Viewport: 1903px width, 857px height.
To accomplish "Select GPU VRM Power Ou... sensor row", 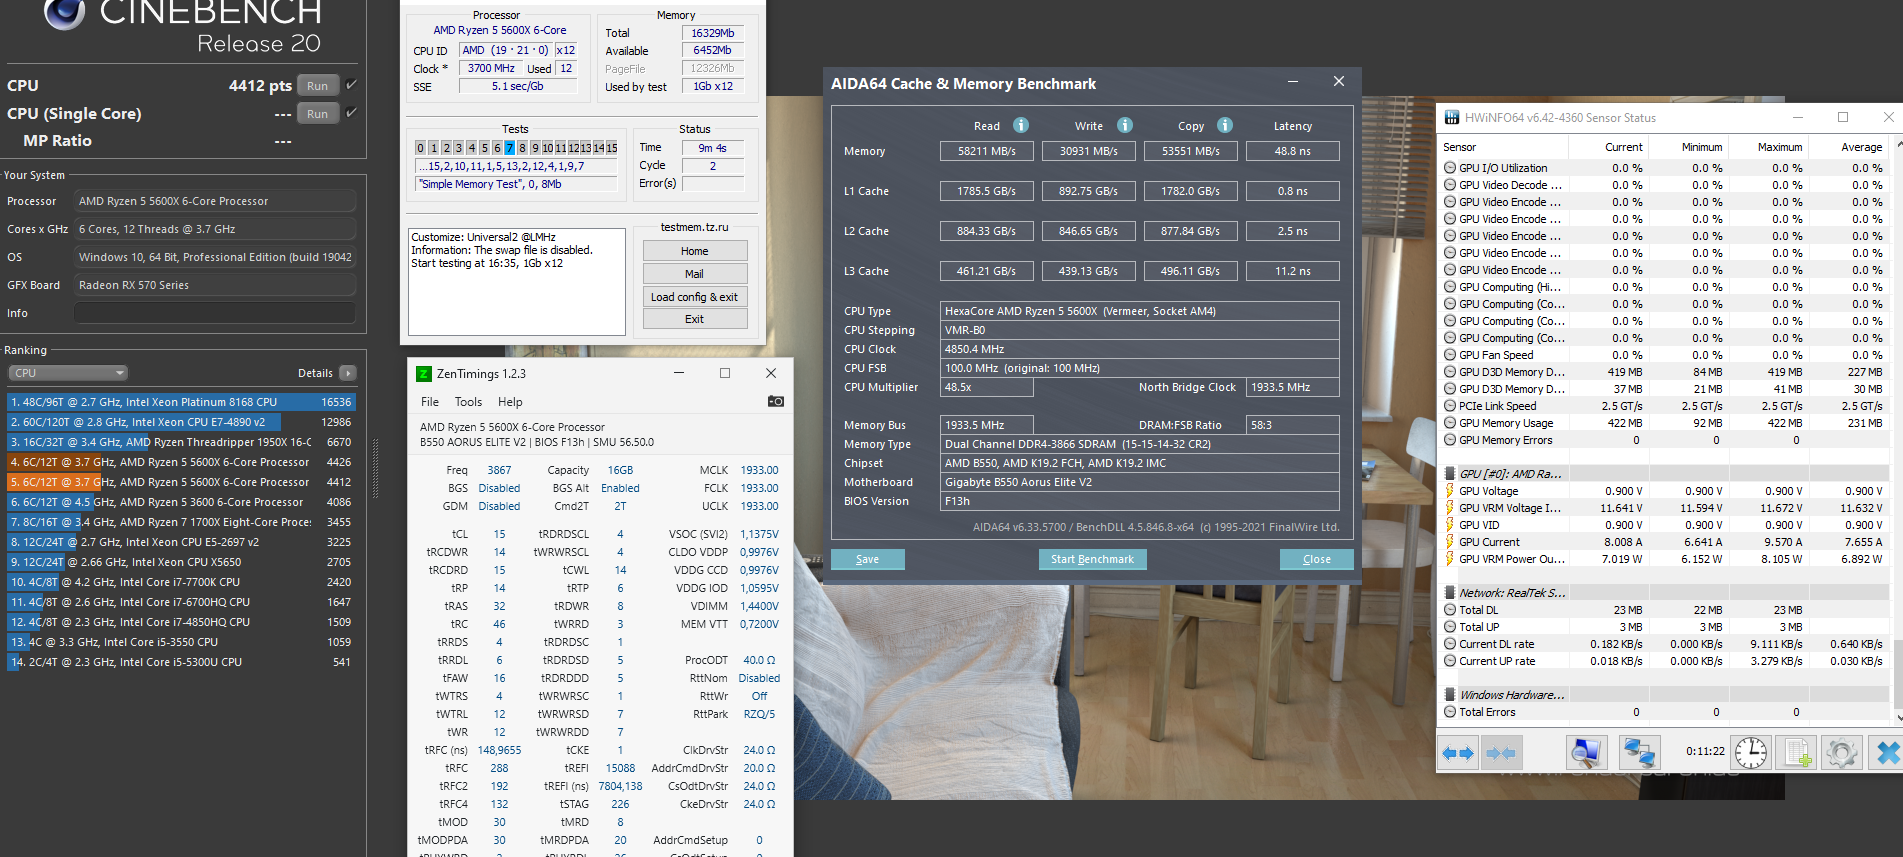I will (1664, 559).
